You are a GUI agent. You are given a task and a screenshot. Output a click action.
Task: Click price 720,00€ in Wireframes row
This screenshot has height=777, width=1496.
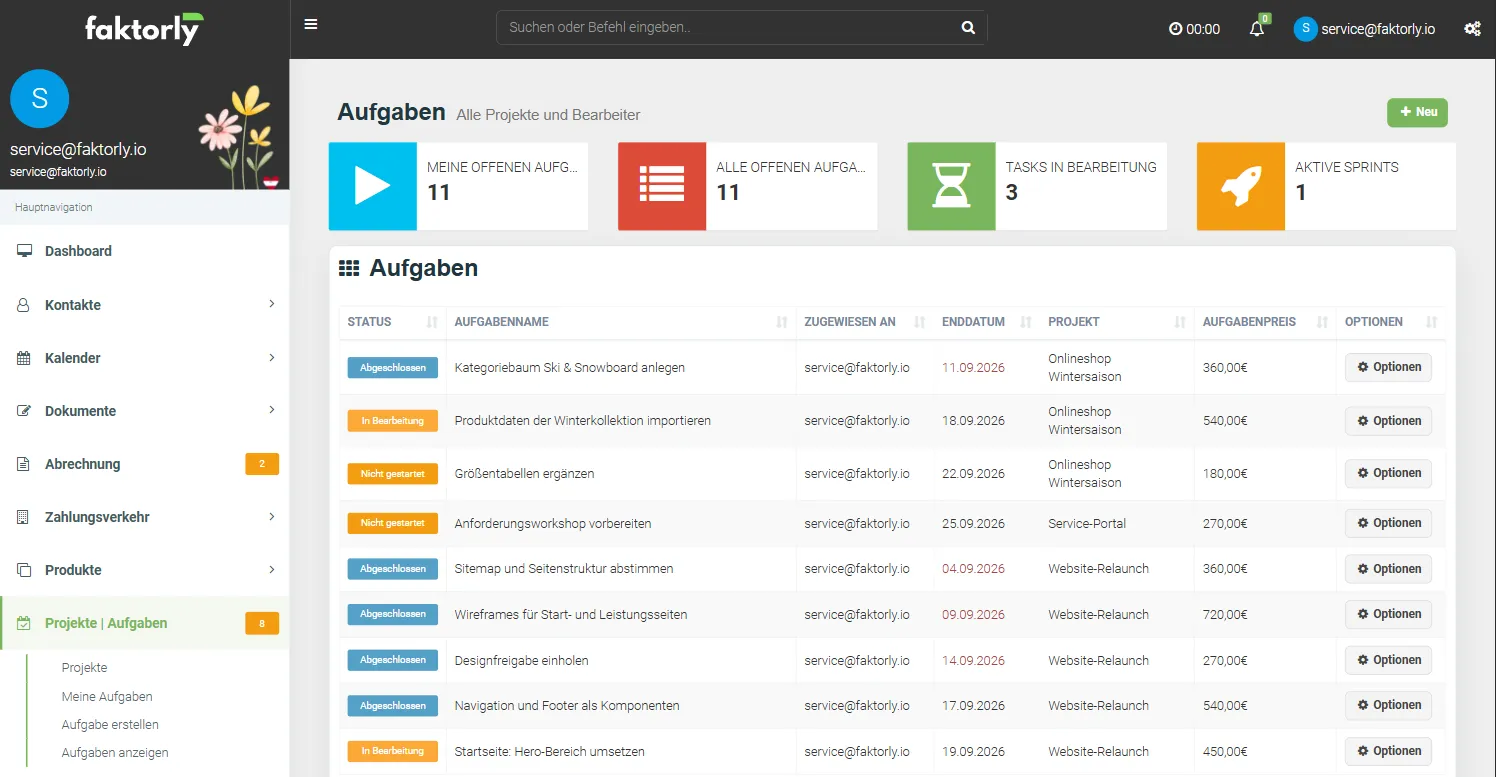pos(1225,615)
